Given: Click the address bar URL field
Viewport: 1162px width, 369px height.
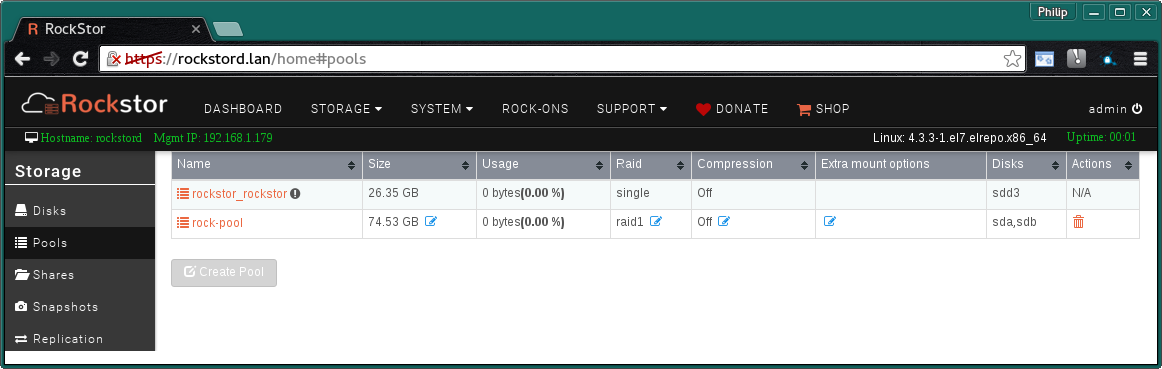Looking at the screenshot, I should pyautogui.click(x=563, y=59).
